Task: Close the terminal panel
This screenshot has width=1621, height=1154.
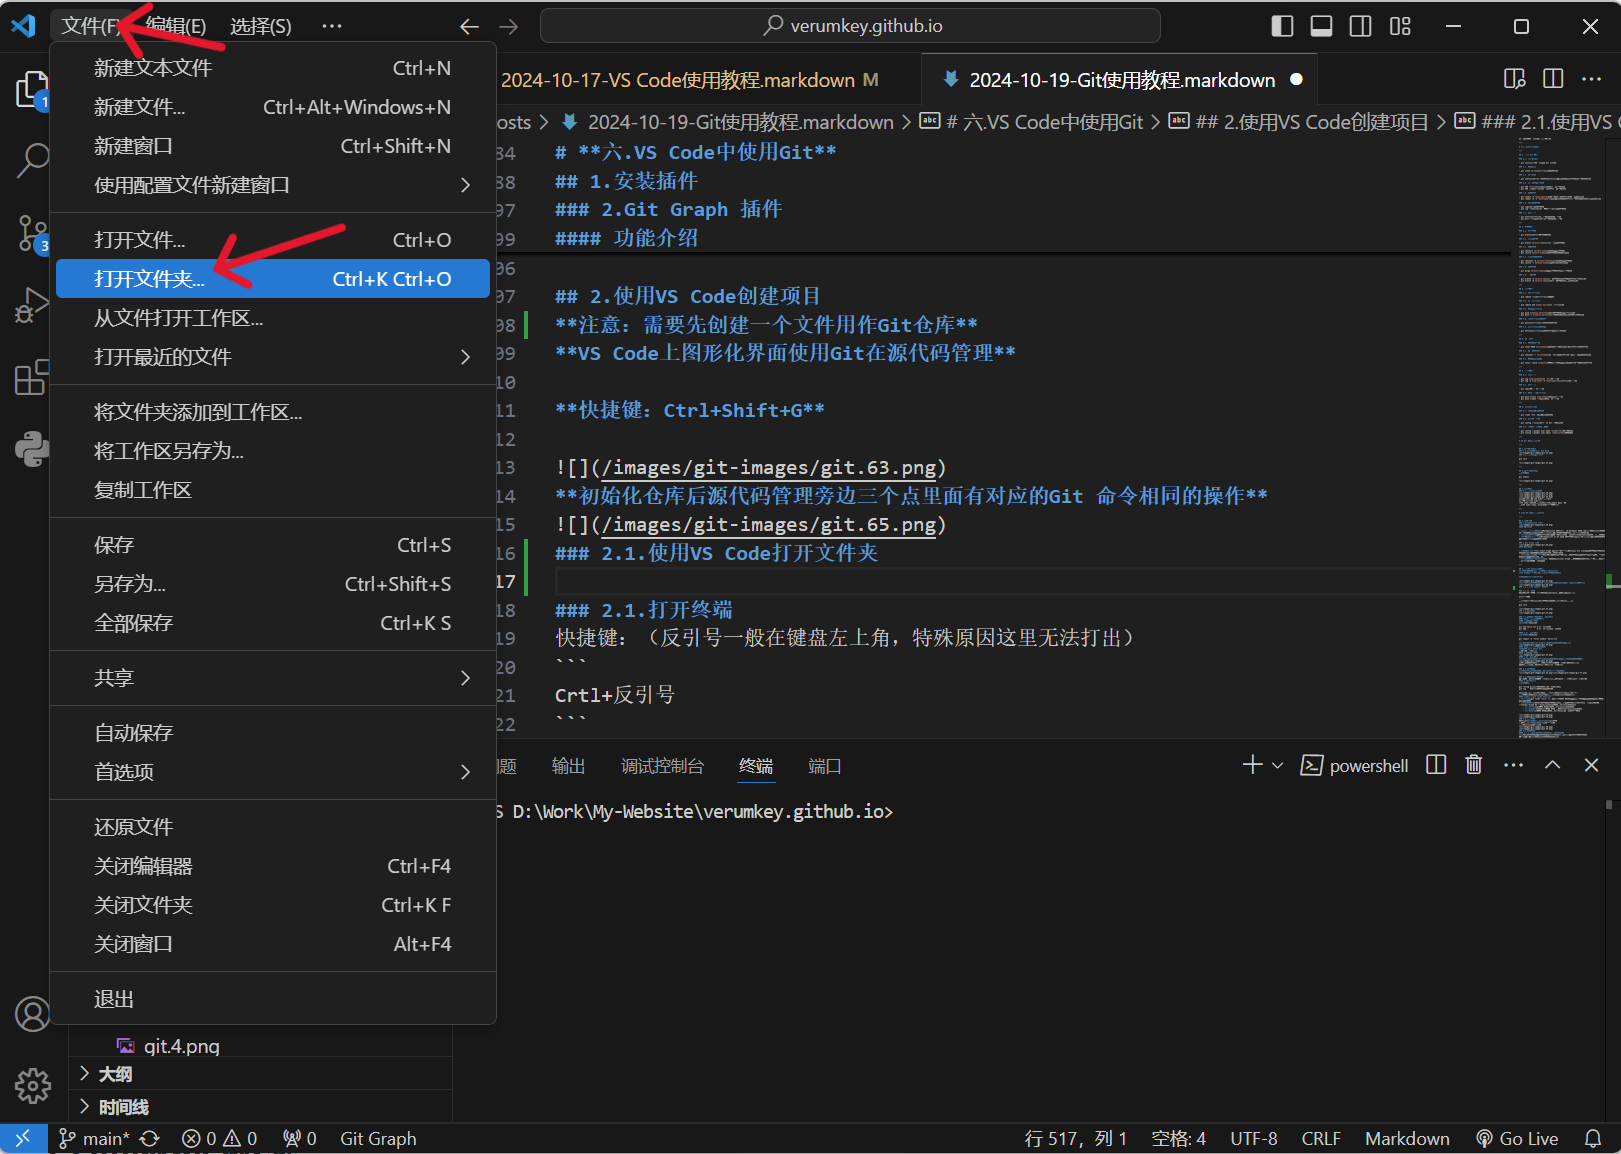Action: pos(1592,765)
